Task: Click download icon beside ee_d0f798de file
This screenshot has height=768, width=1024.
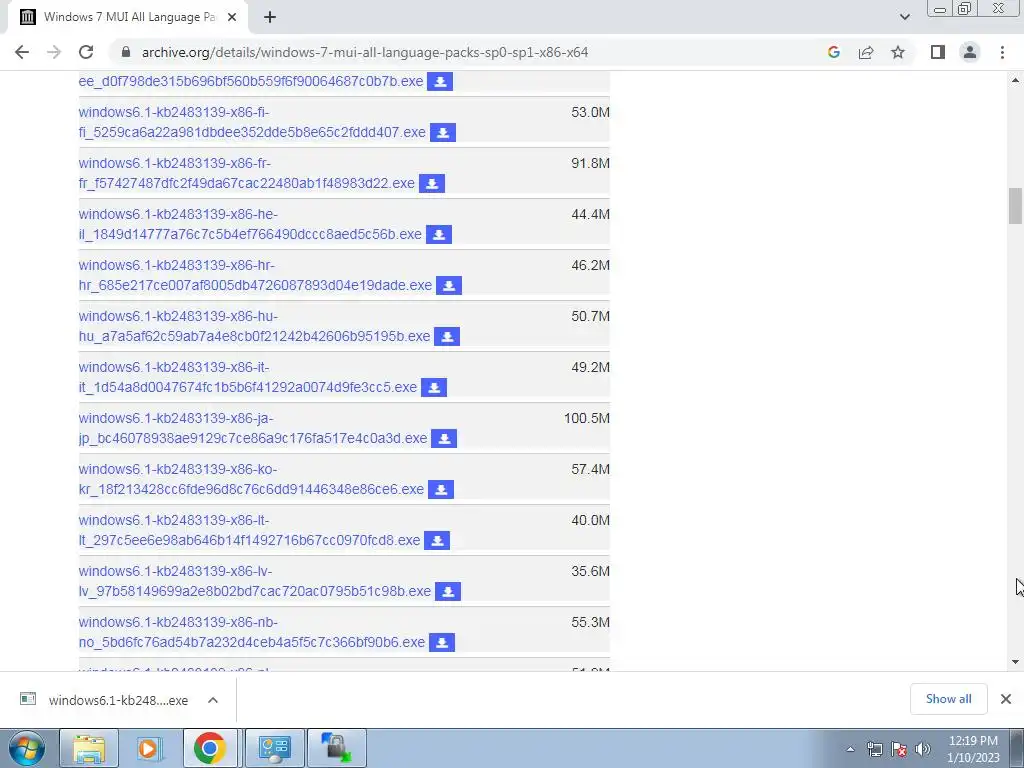Action: click(440, 82)
